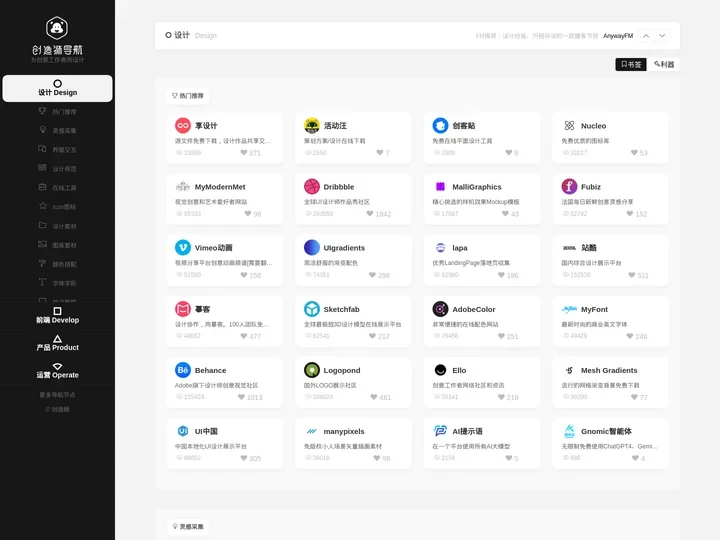Viewport: 720px width, 540px height.
Task: Click the MyModernMet logo
Action: pyautogui.click(x=183, y=186)
